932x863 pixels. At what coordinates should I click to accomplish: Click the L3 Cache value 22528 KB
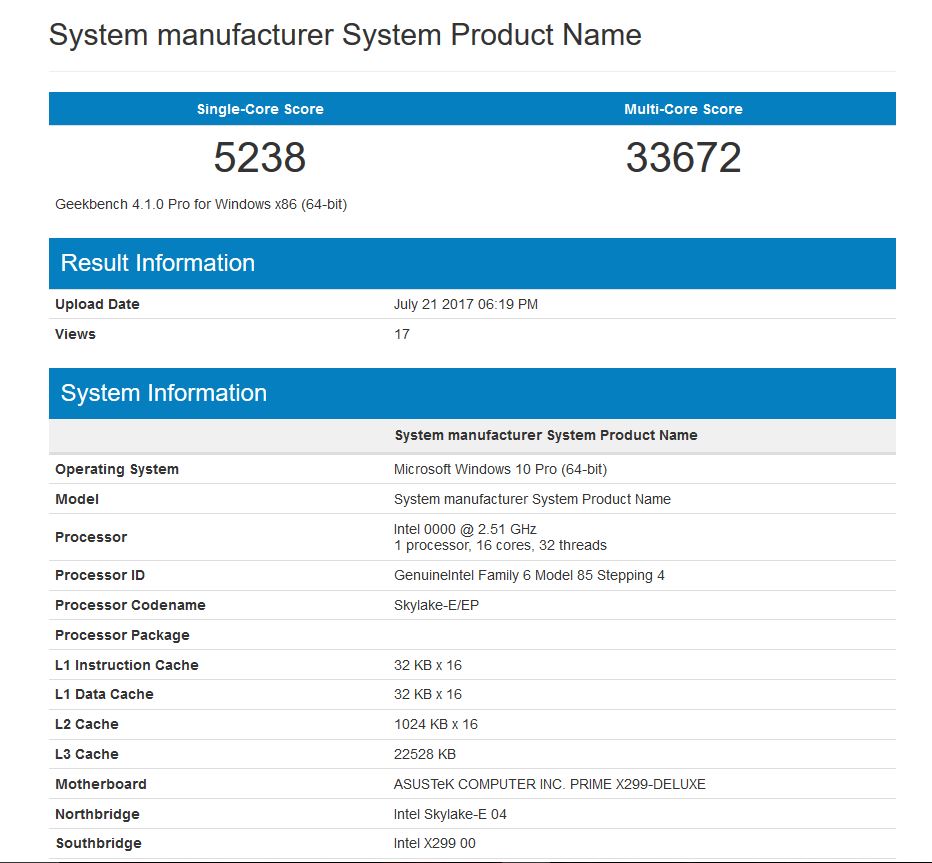click(x=425, y=754)
